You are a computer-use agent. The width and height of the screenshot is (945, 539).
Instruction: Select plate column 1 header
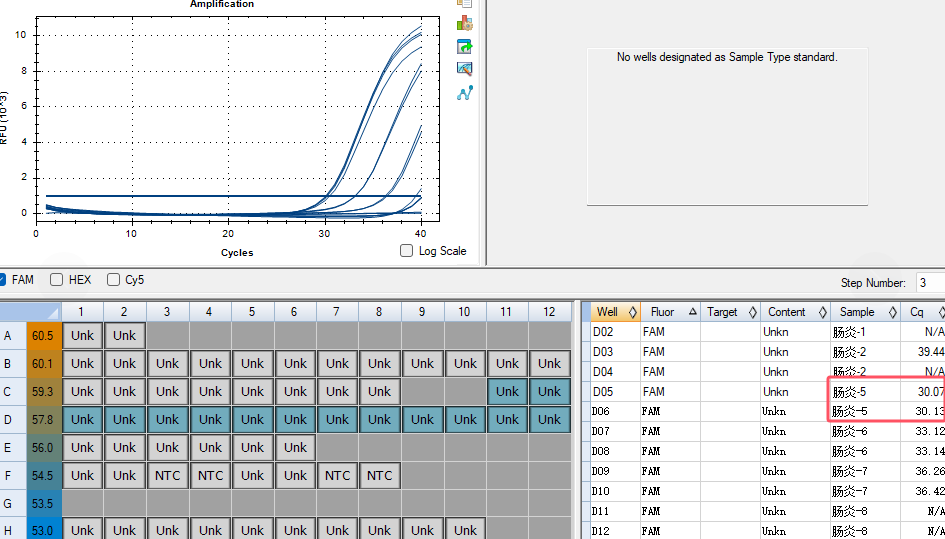(82, 312)
